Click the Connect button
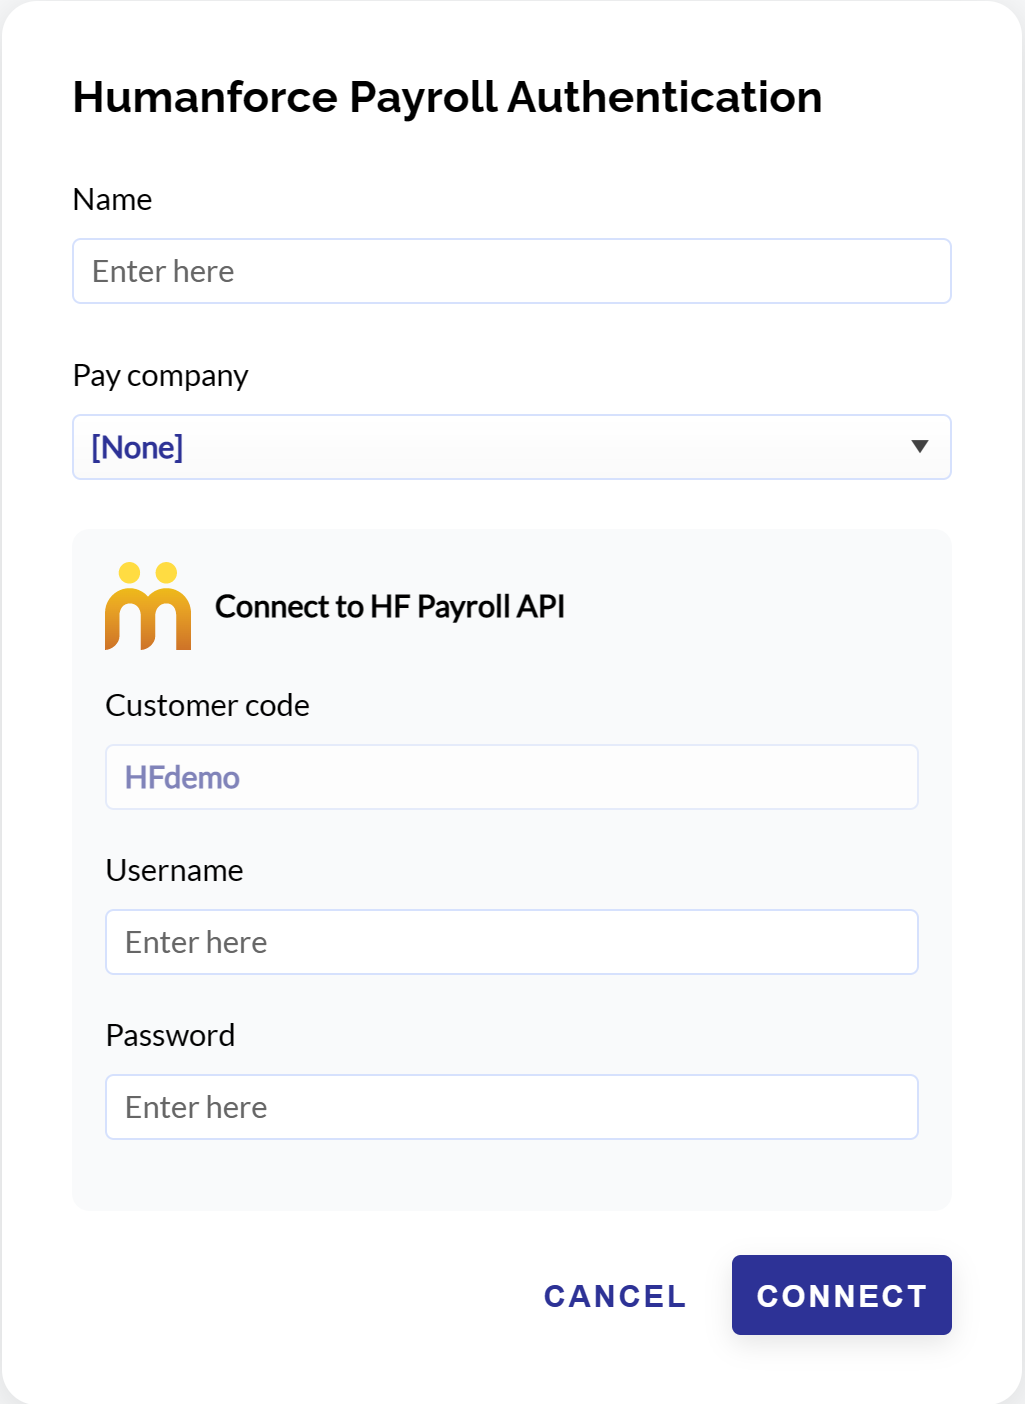 click(x=841, y=1295)
